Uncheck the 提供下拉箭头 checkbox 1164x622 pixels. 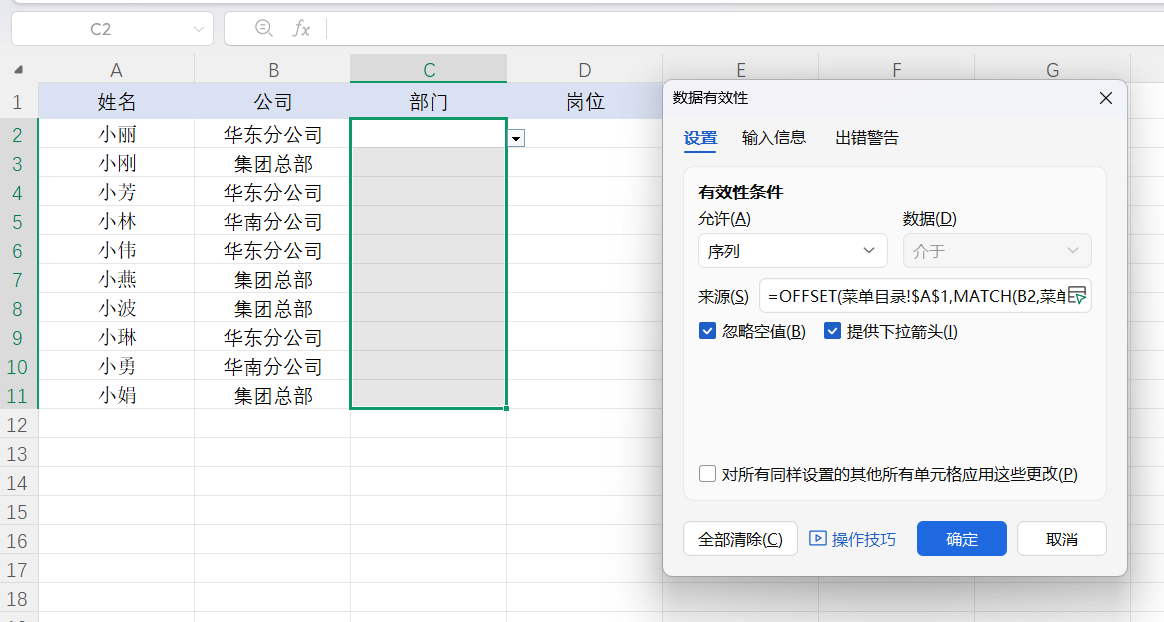[832, 331]
